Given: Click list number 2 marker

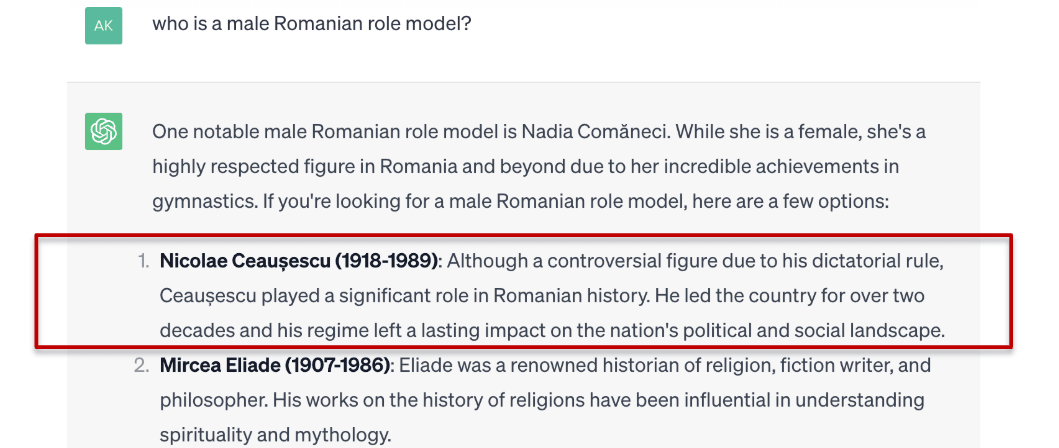Looking at the screenshot, I should coord(142,366).
